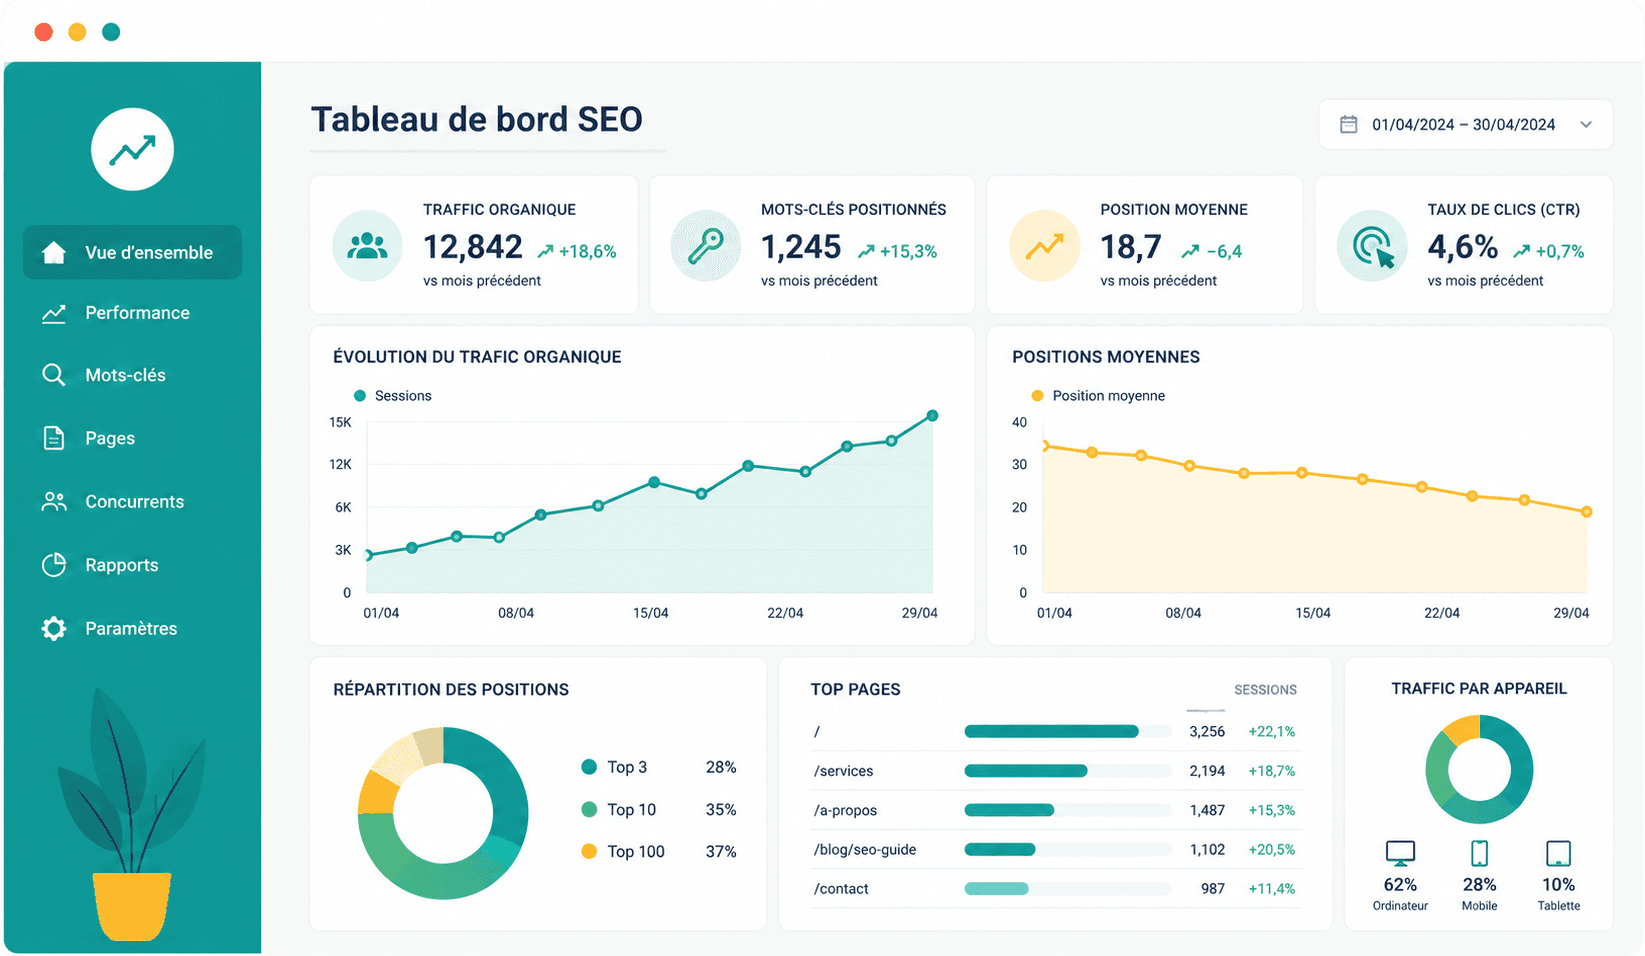Sort Top Pages by the SESSIONS header

point(1265,690)
